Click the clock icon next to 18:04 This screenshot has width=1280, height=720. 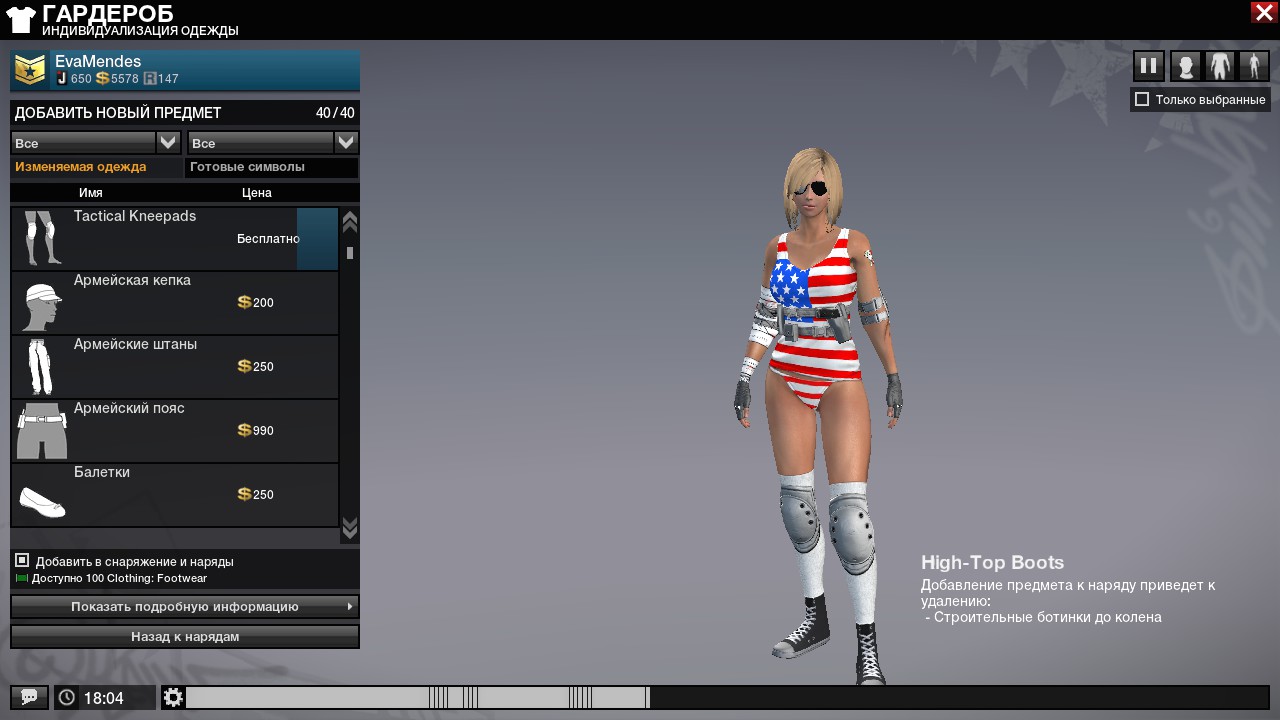[x=67, y=697]
